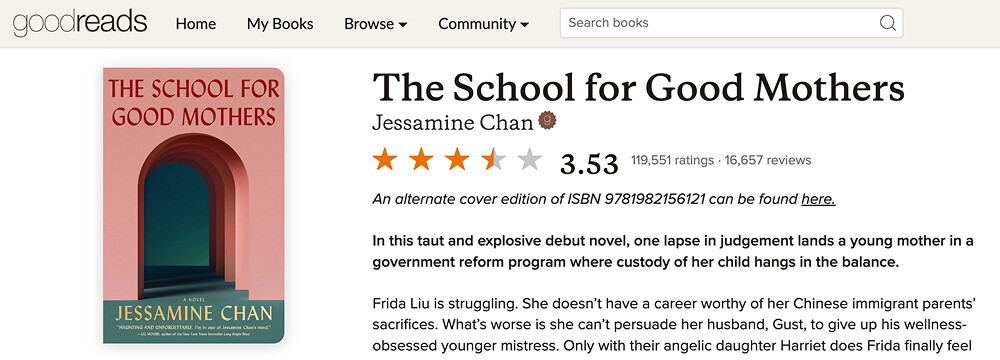Screen dimensions: 1000x360
Task: Click the half-filled fourth star
Action: point(494,159)
